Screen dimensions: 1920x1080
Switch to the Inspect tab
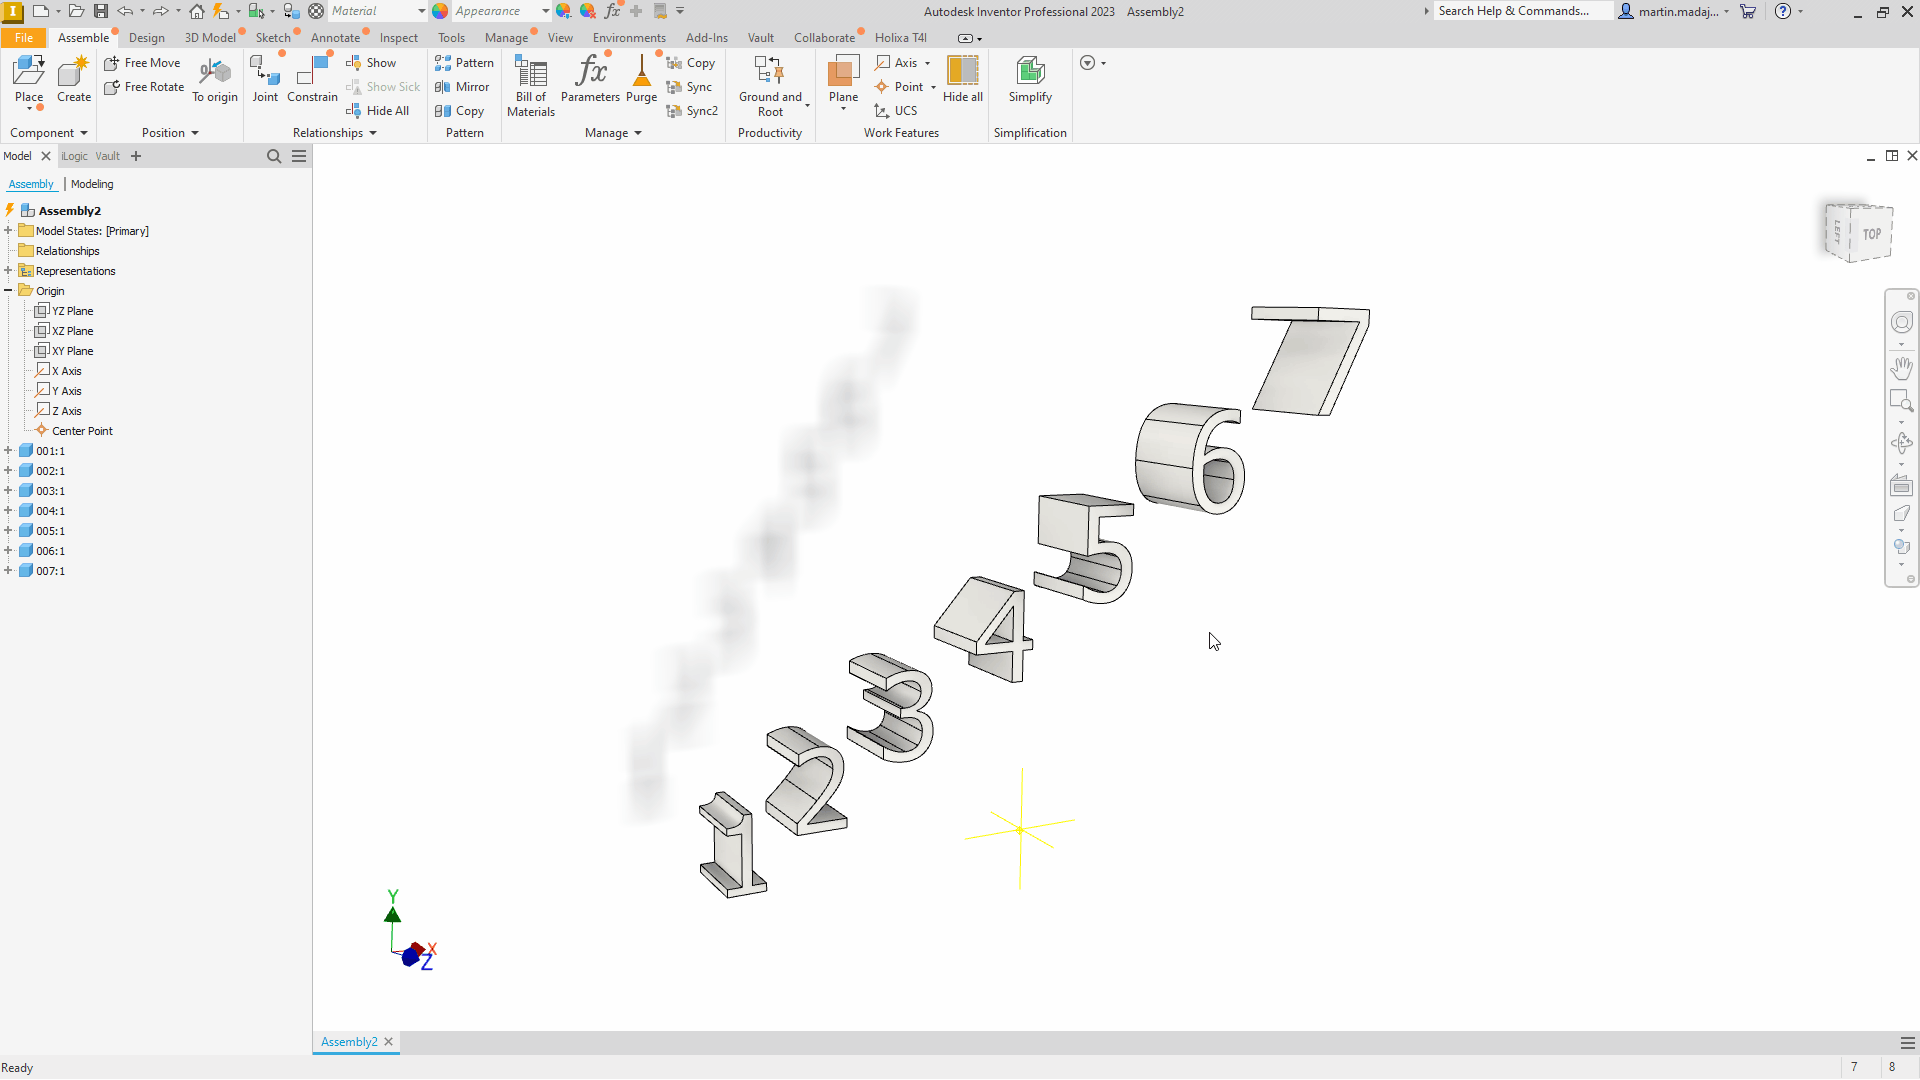(x=398, y=38)
